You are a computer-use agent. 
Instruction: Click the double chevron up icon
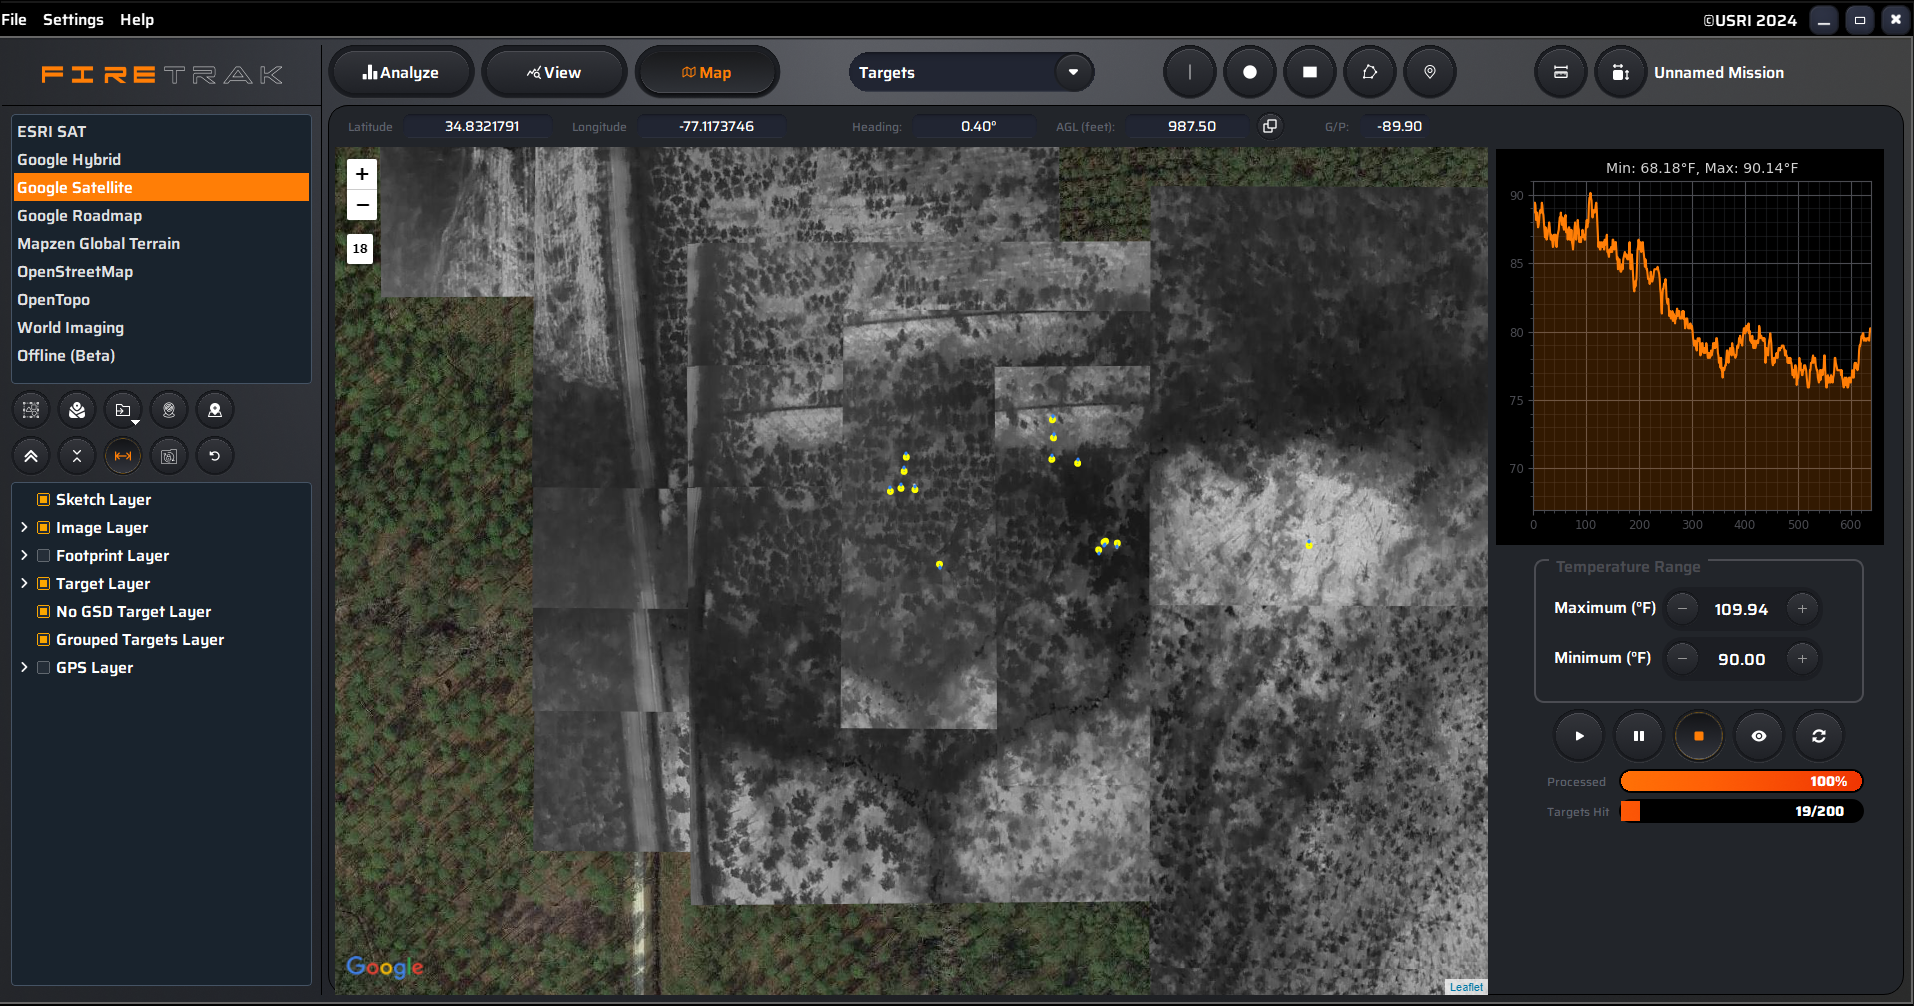(31, 456)
